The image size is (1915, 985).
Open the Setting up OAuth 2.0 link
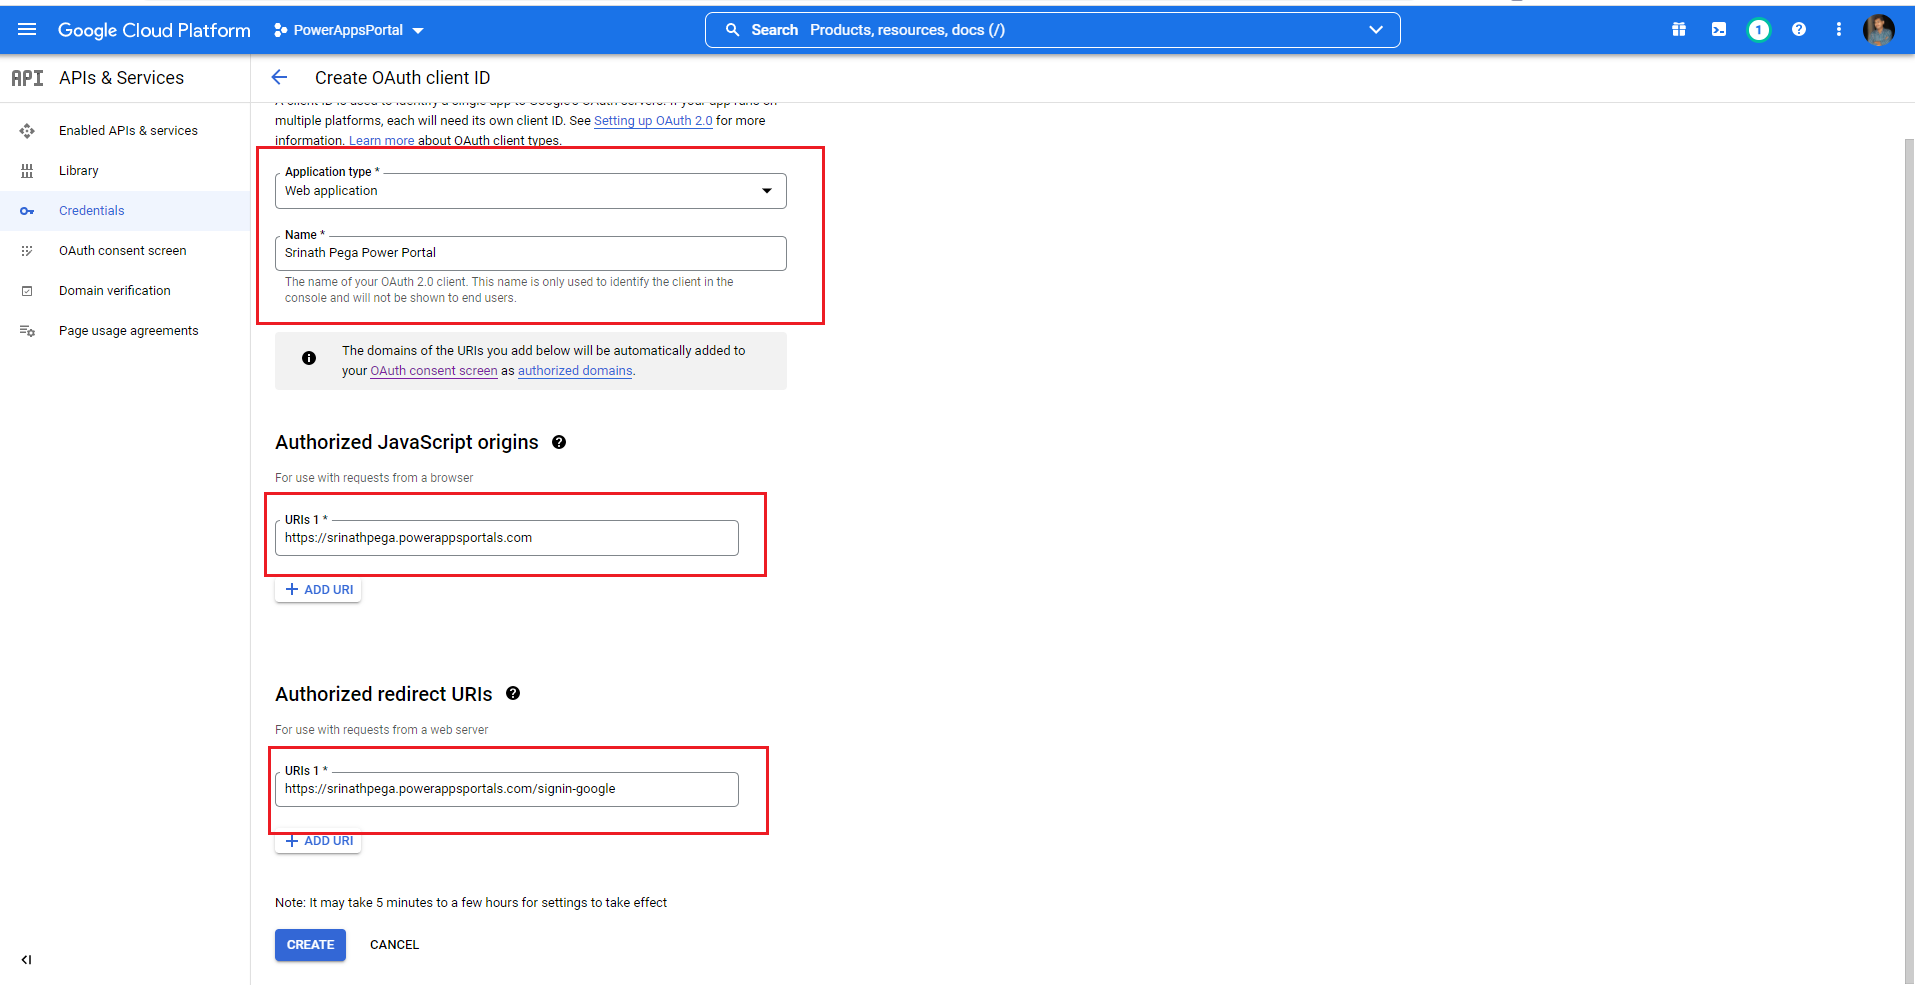653,121
